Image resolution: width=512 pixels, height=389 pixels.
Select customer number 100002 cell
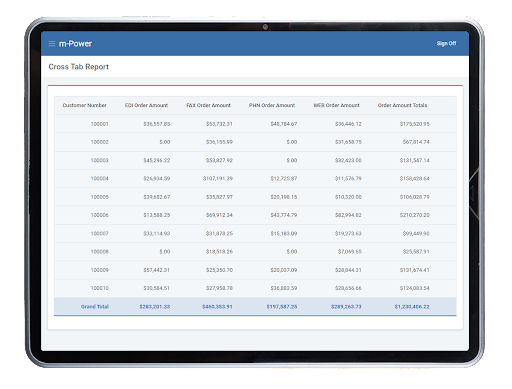click(100, 142)
